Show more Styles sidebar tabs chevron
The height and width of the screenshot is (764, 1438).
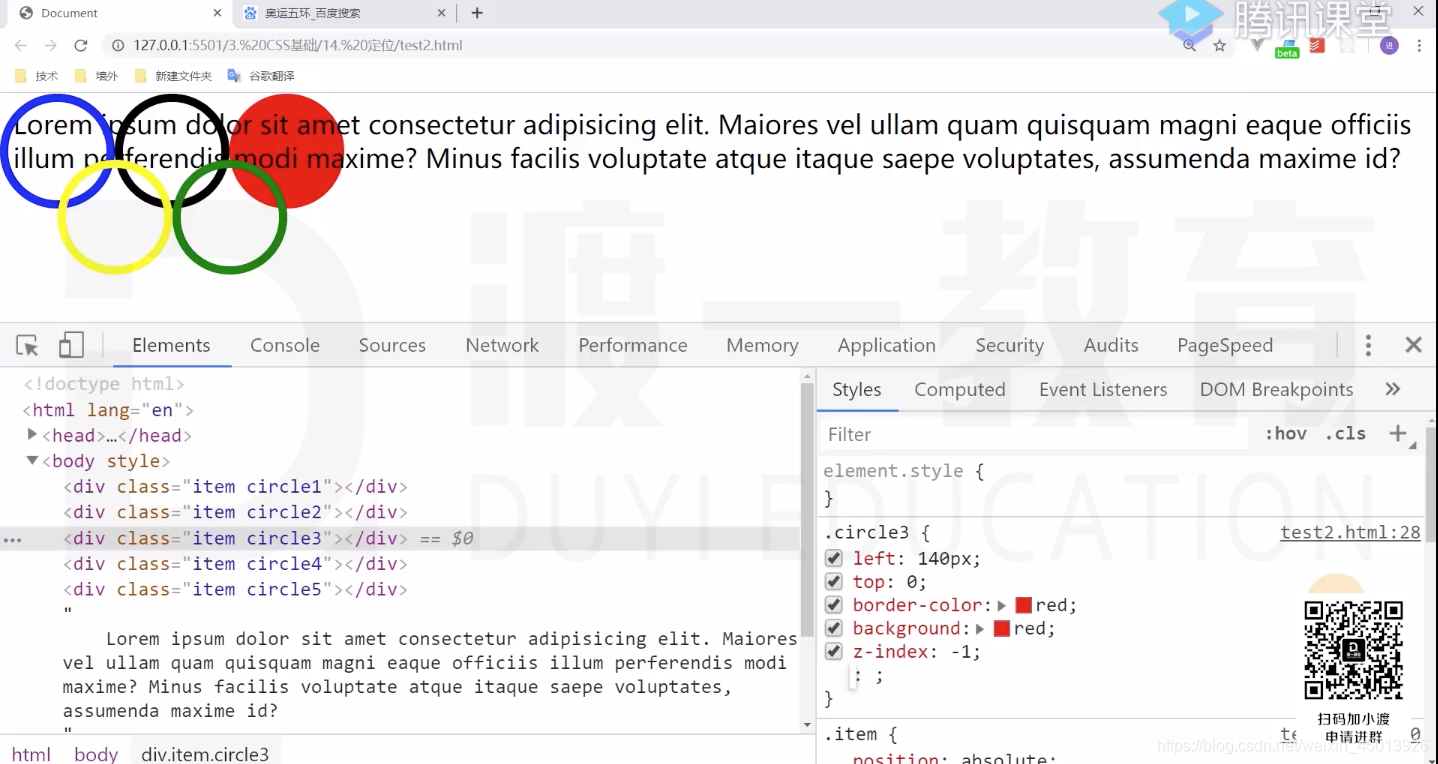coord(1392,389)
